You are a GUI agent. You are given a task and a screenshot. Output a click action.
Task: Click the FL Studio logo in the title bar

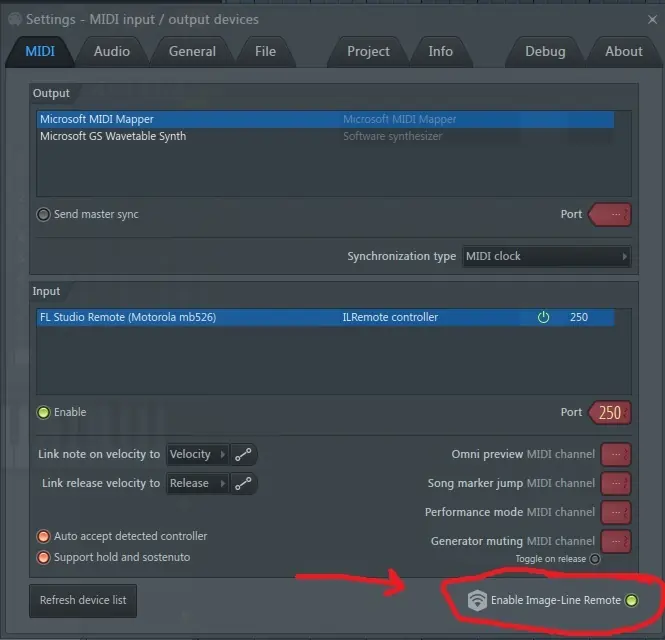pyautogui.click(x=15, y=19)
